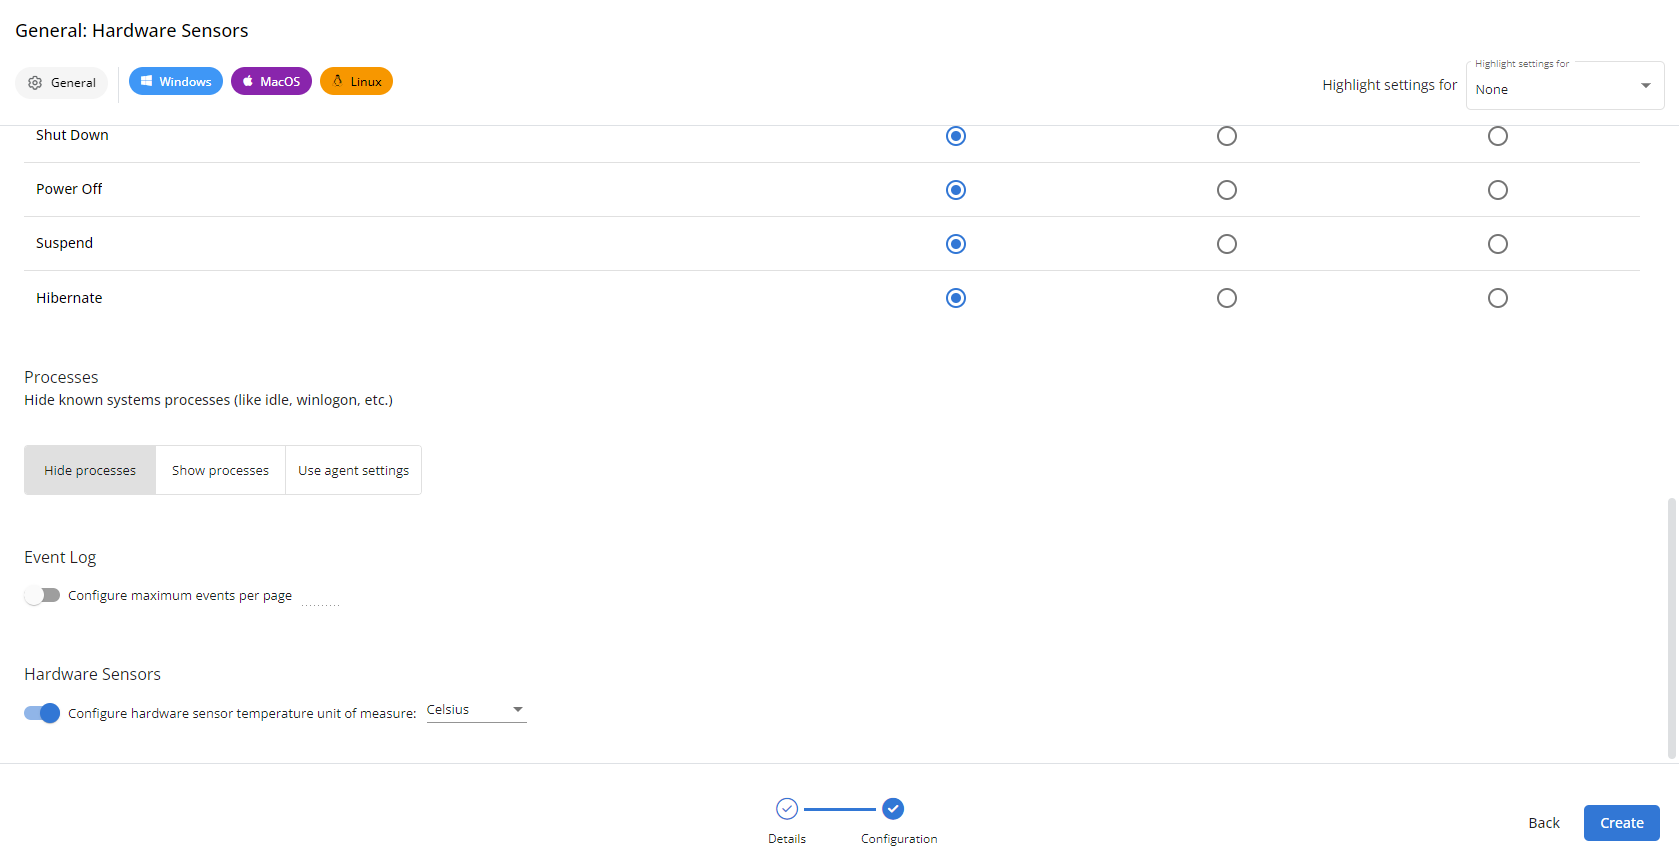Click the Windows logo icon
The height and width of the screenshot is (861, 1679).
coord(146,82)
